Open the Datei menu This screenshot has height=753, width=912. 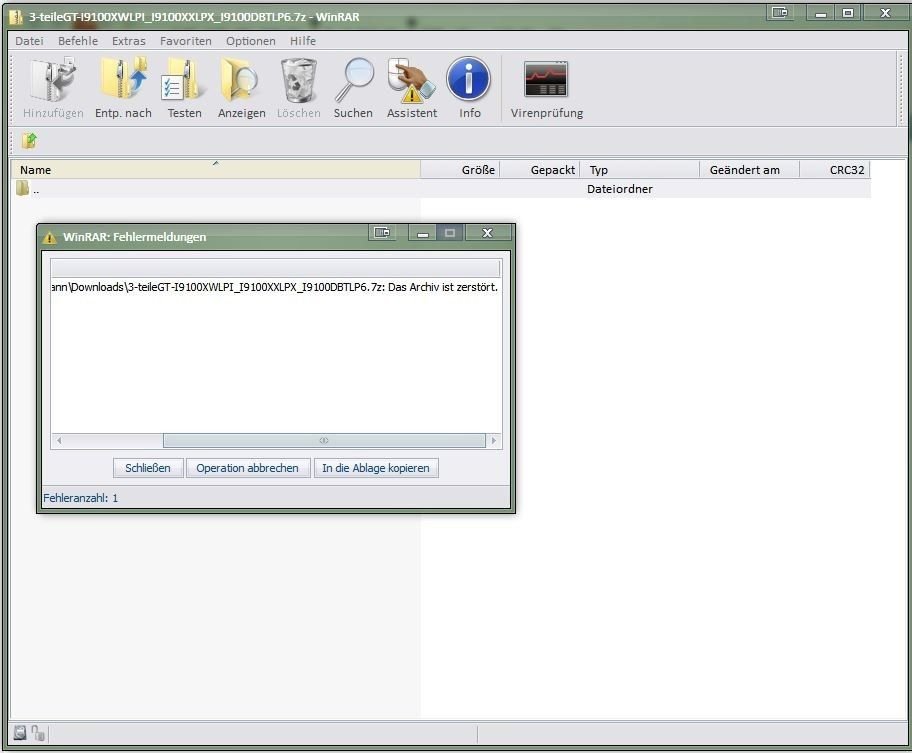[29, 41]
